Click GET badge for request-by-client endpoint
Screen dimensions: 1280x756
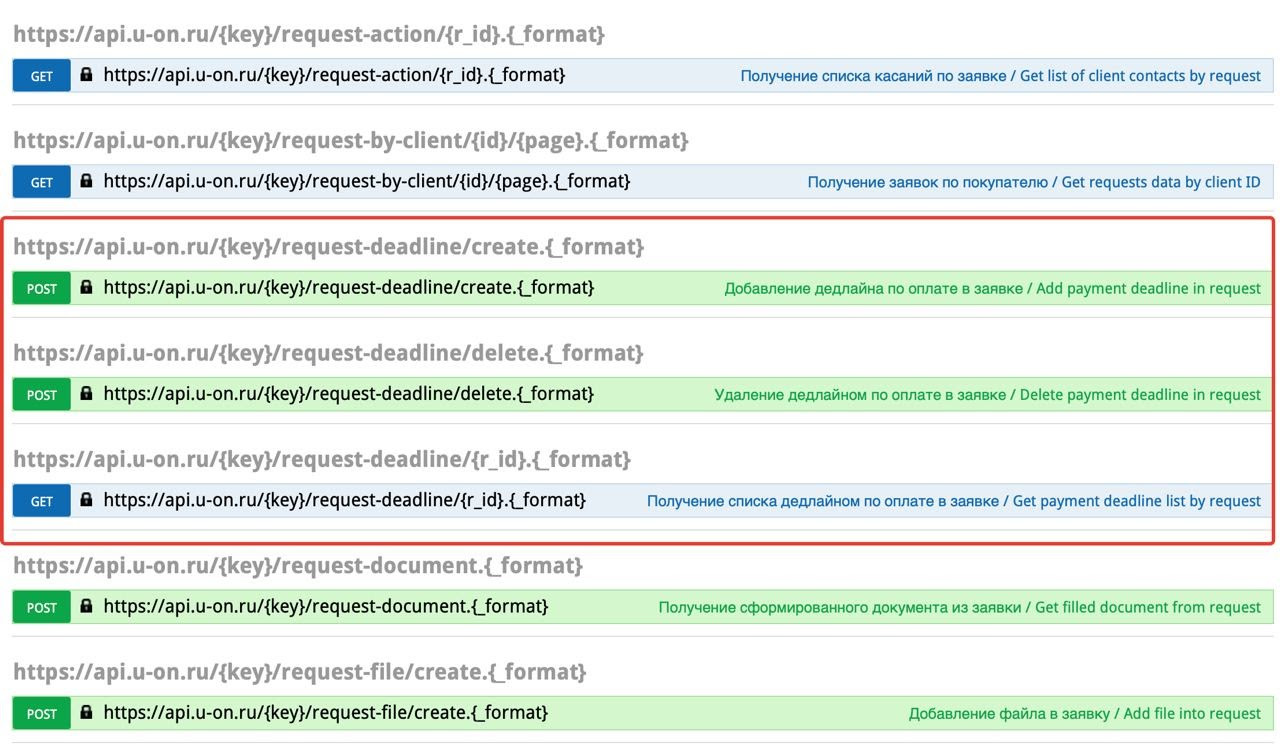(42, 182)
